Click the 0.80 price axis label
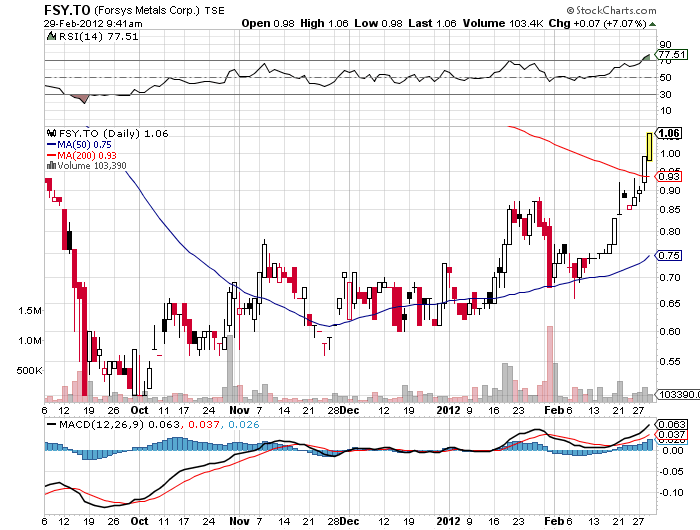Viewport: 700px width, 530px height. pos(670,231)
